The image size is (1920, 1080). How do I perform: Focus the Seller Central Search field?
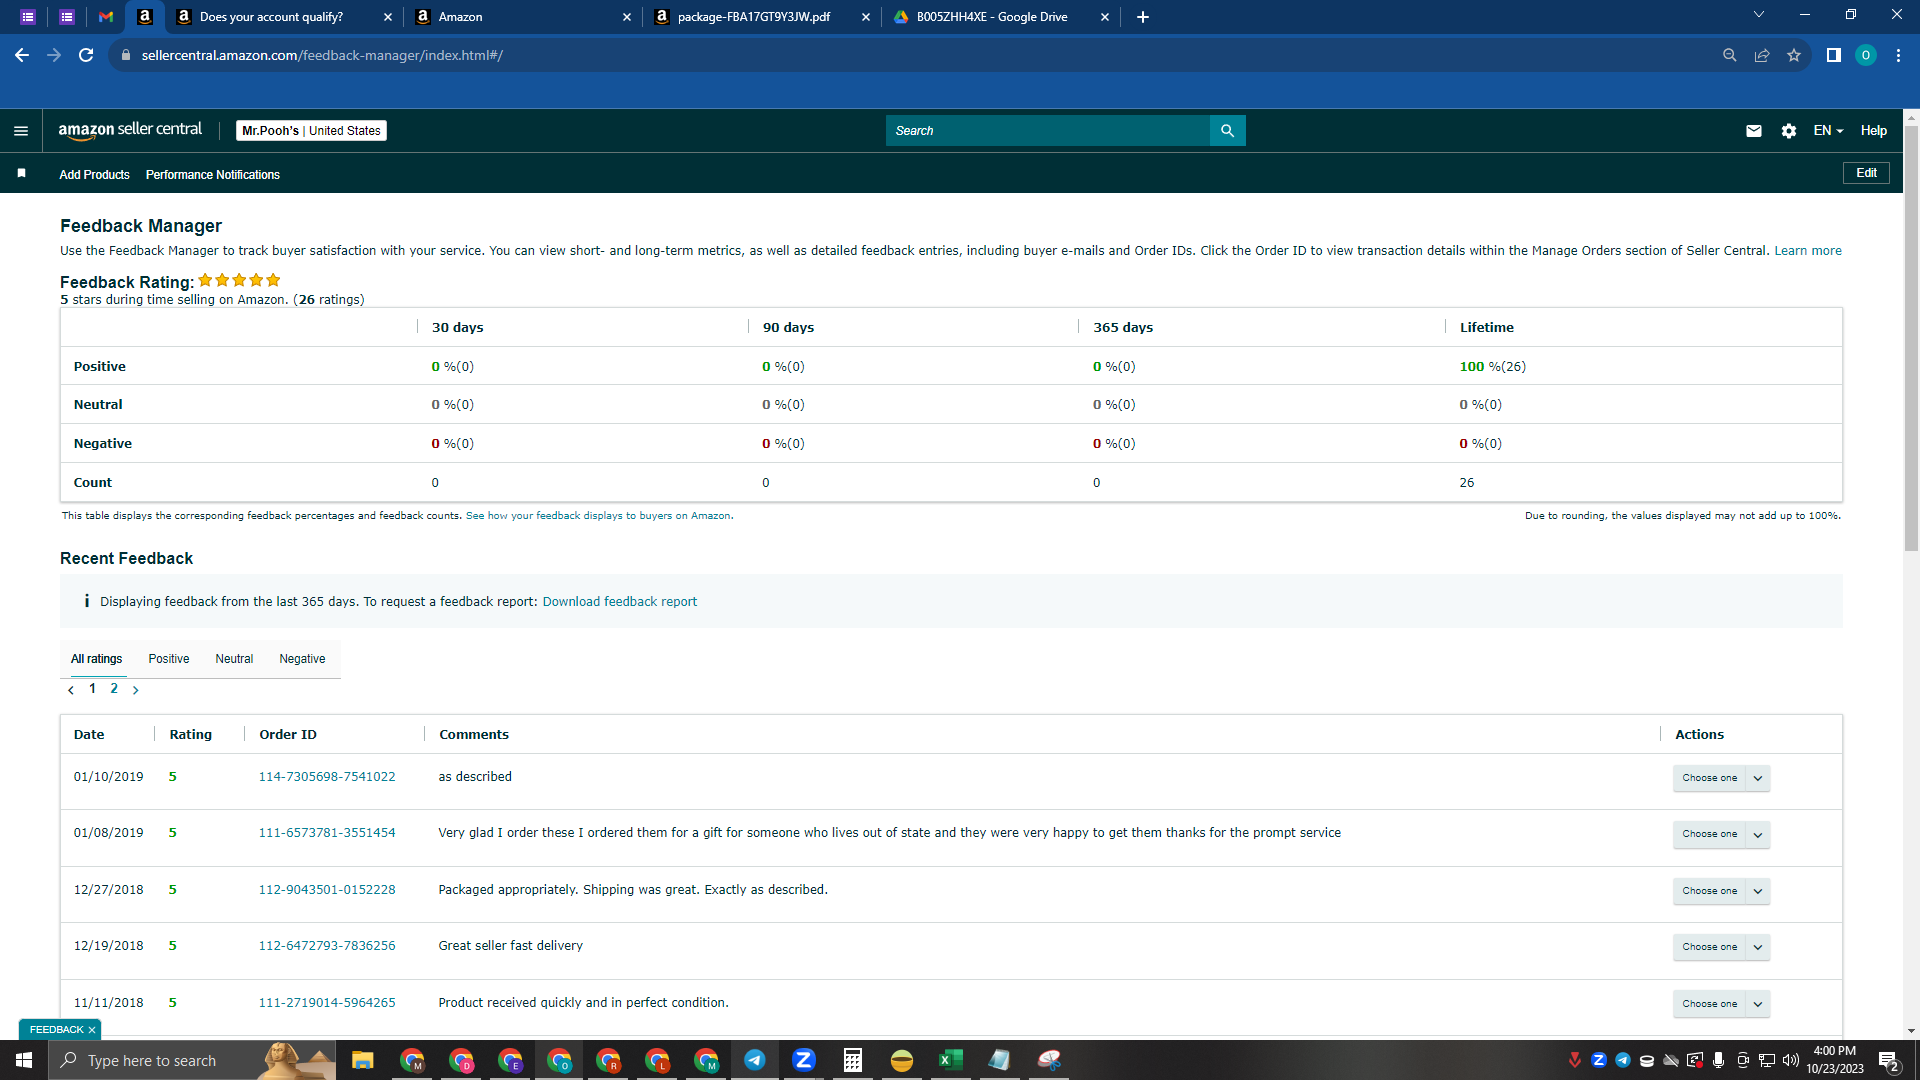pos(1048,131)
